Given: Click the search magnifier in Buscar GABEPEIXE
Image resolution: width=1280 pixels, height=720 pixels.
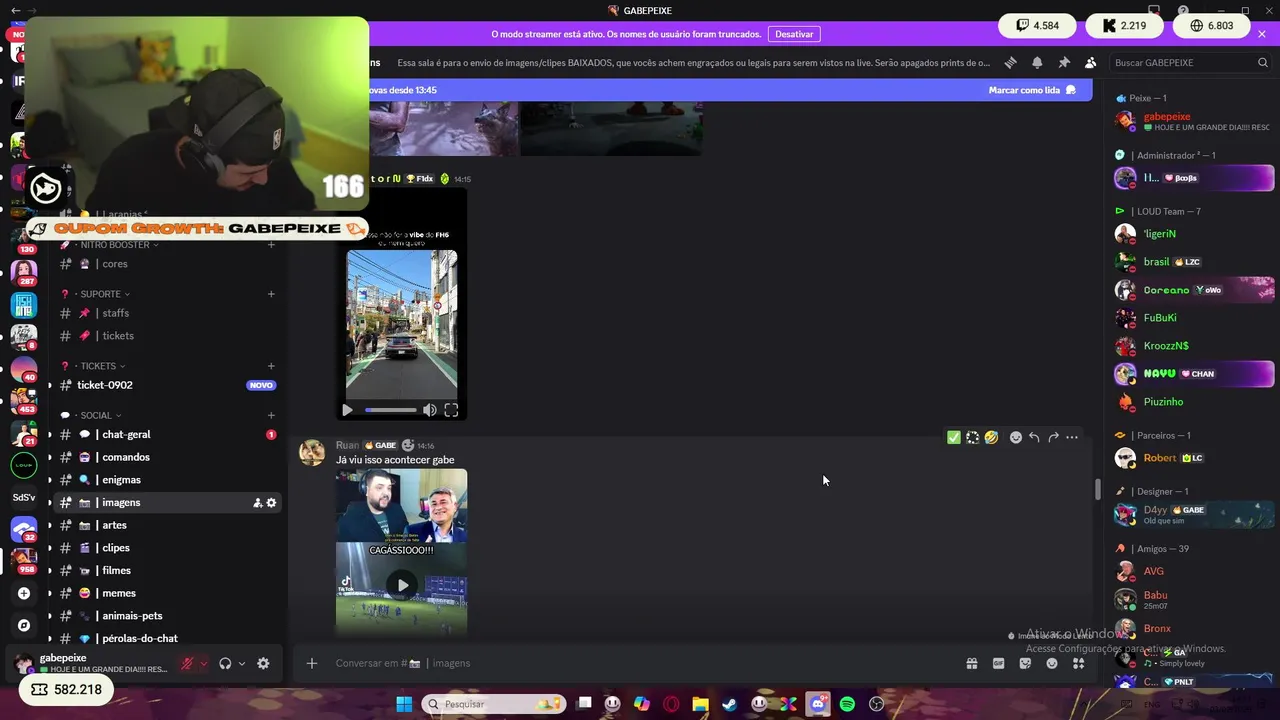Looking at the screenshot, I should (x=1263, y=62).
